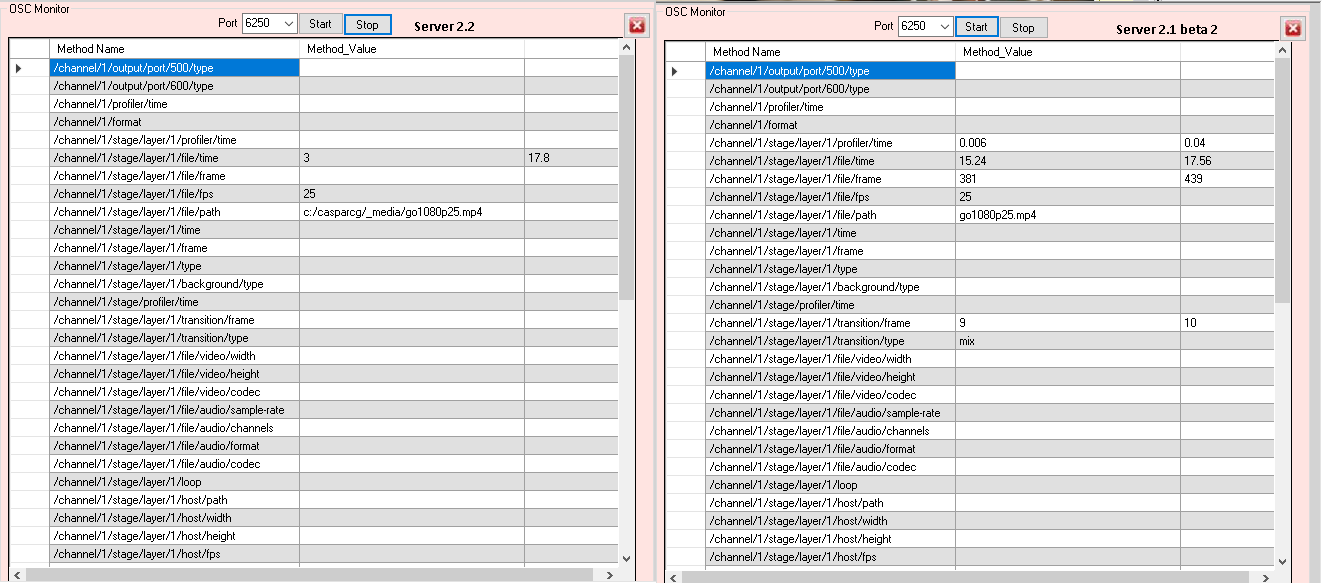Close the Server 2.1 beta 2 panel
Image resolution: width=1338 pixels, height=583 pixels.
1293,29
